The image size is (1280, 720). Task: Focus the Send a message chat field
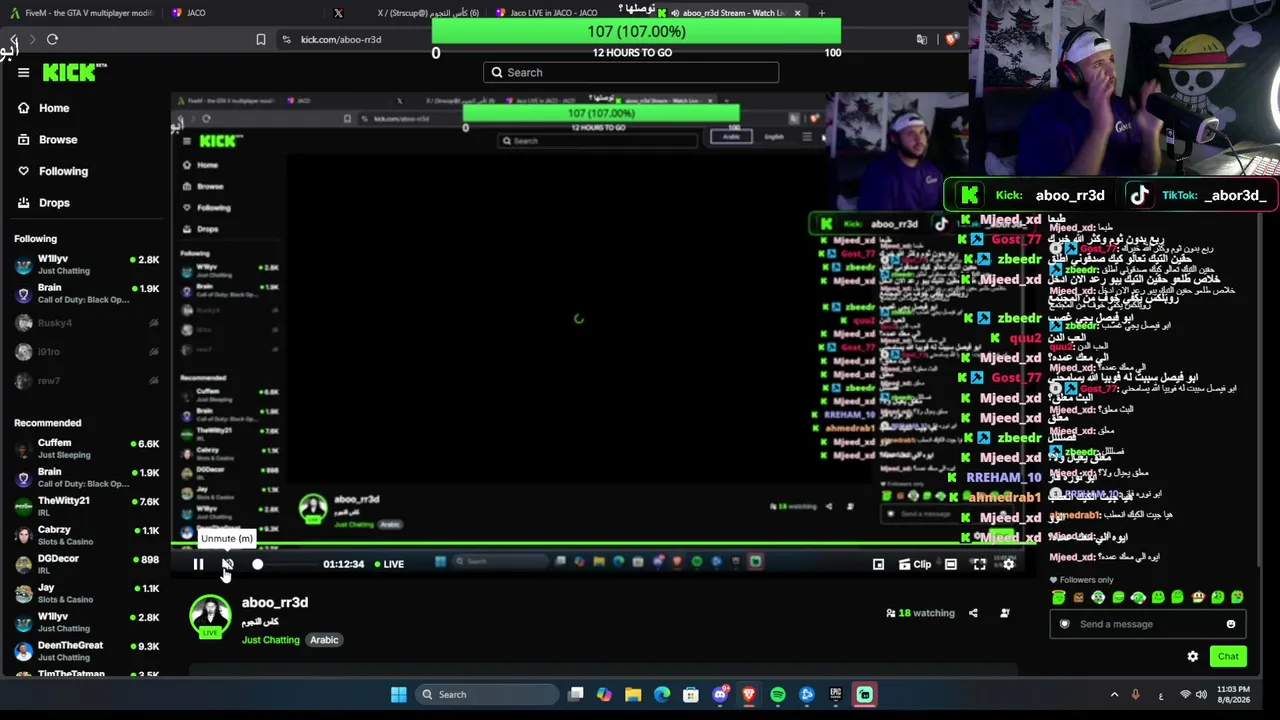[x=1146, y=624]
